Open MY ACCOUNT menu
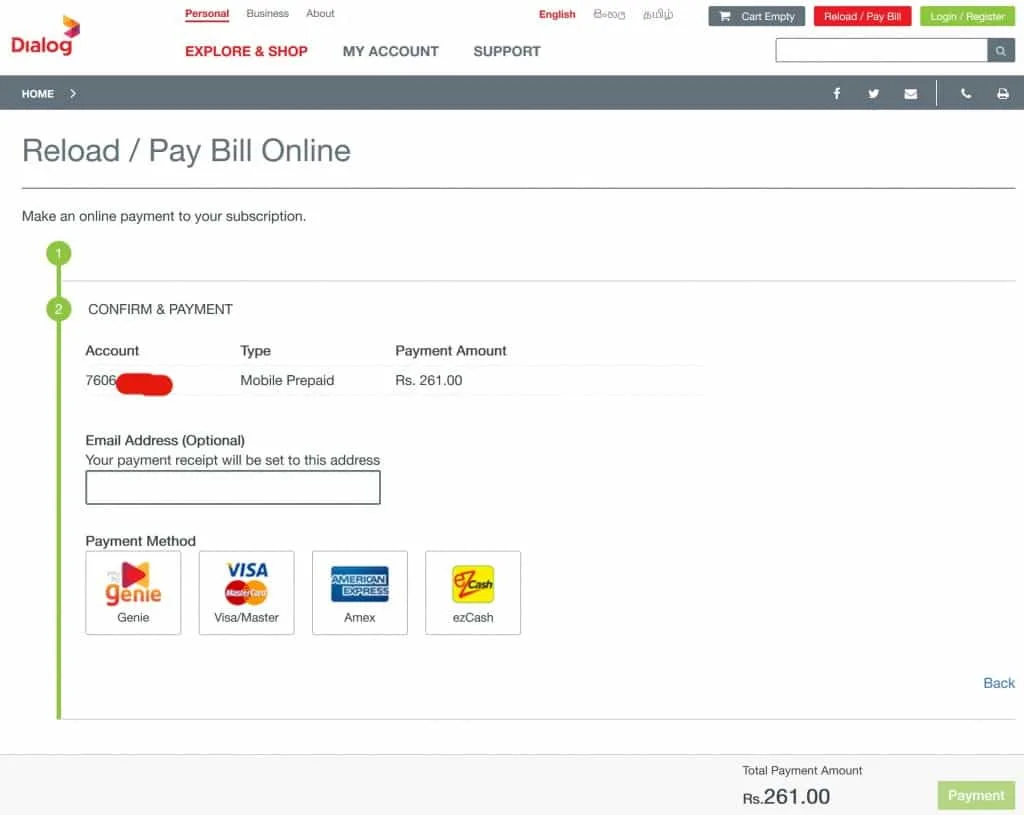The width and height of the screenshot is (1024, 815). click(390, 51)
